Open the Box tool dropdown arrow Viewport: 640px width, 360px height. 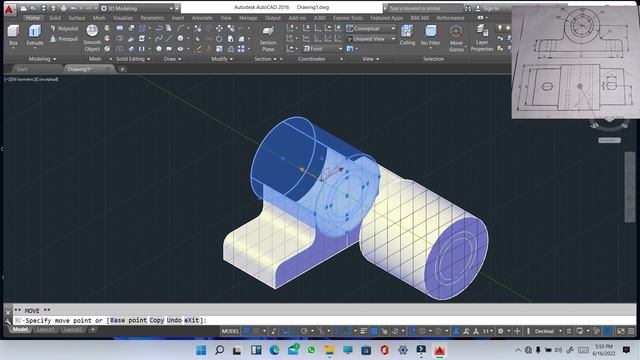(x=13, y=48)
